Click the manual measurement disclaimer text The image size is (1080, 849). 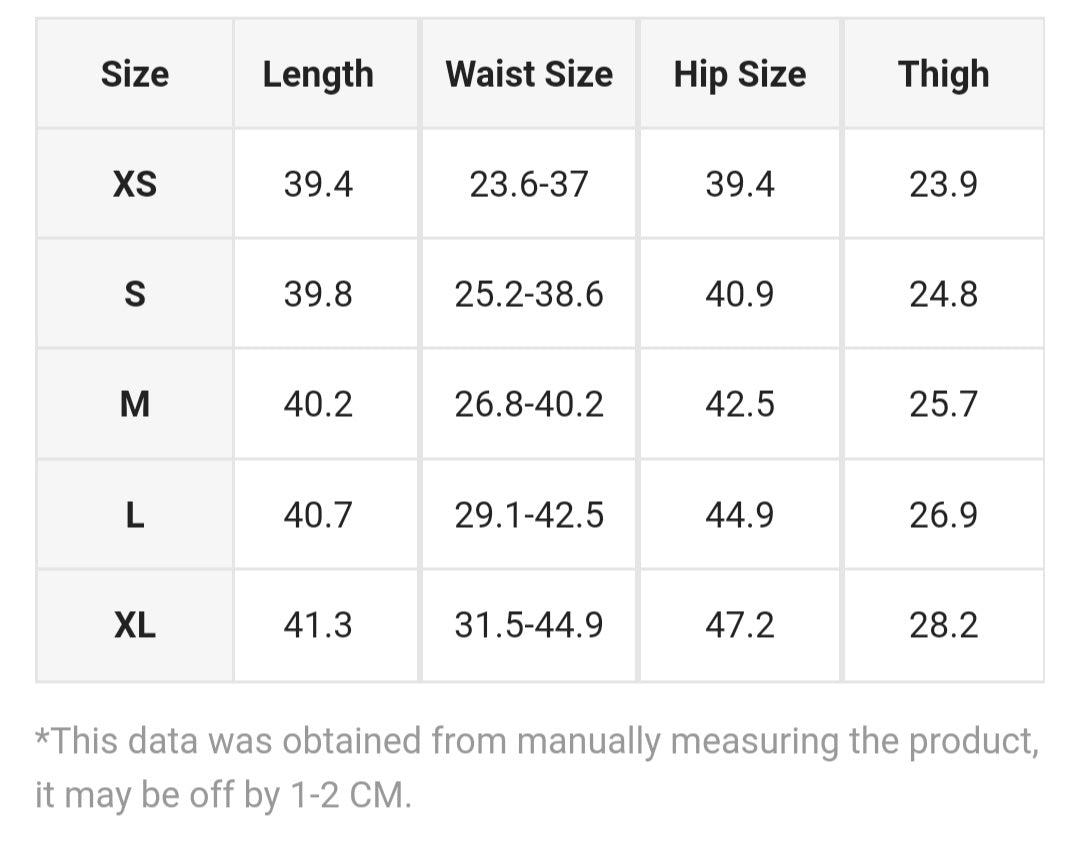[x=537, y=768]
